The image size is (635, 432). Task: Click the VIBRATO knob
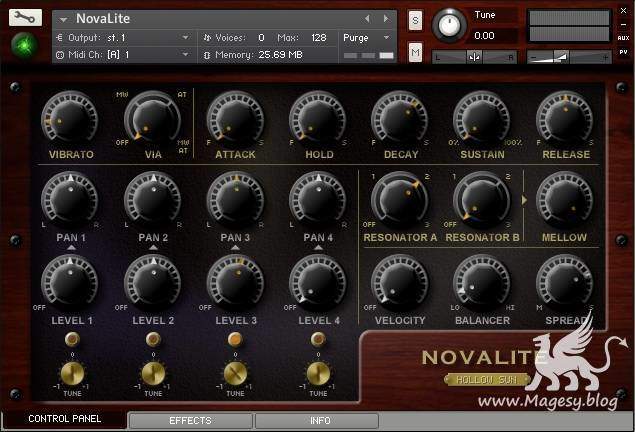70,119
